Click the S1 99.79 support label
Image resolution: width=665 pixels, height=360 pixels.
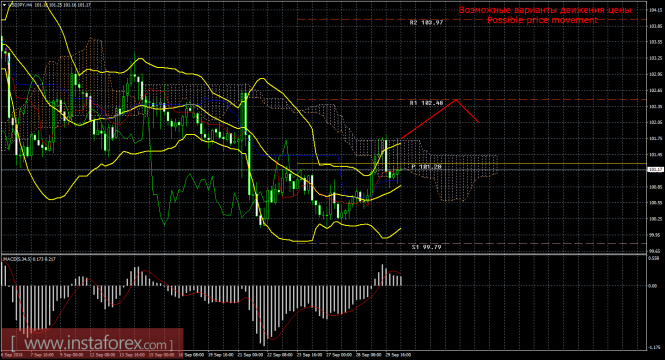(427, 247)
